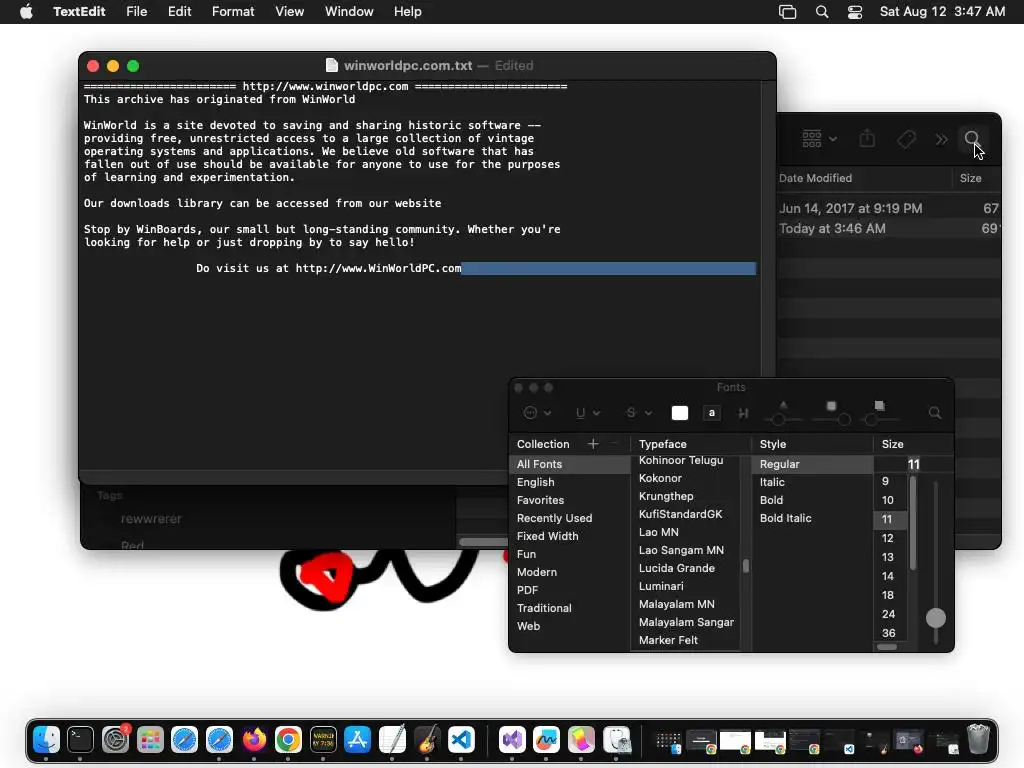The image size is (1024, 768).
Task: Add a new font collection with plus
Action: click(x=593, y=444)
